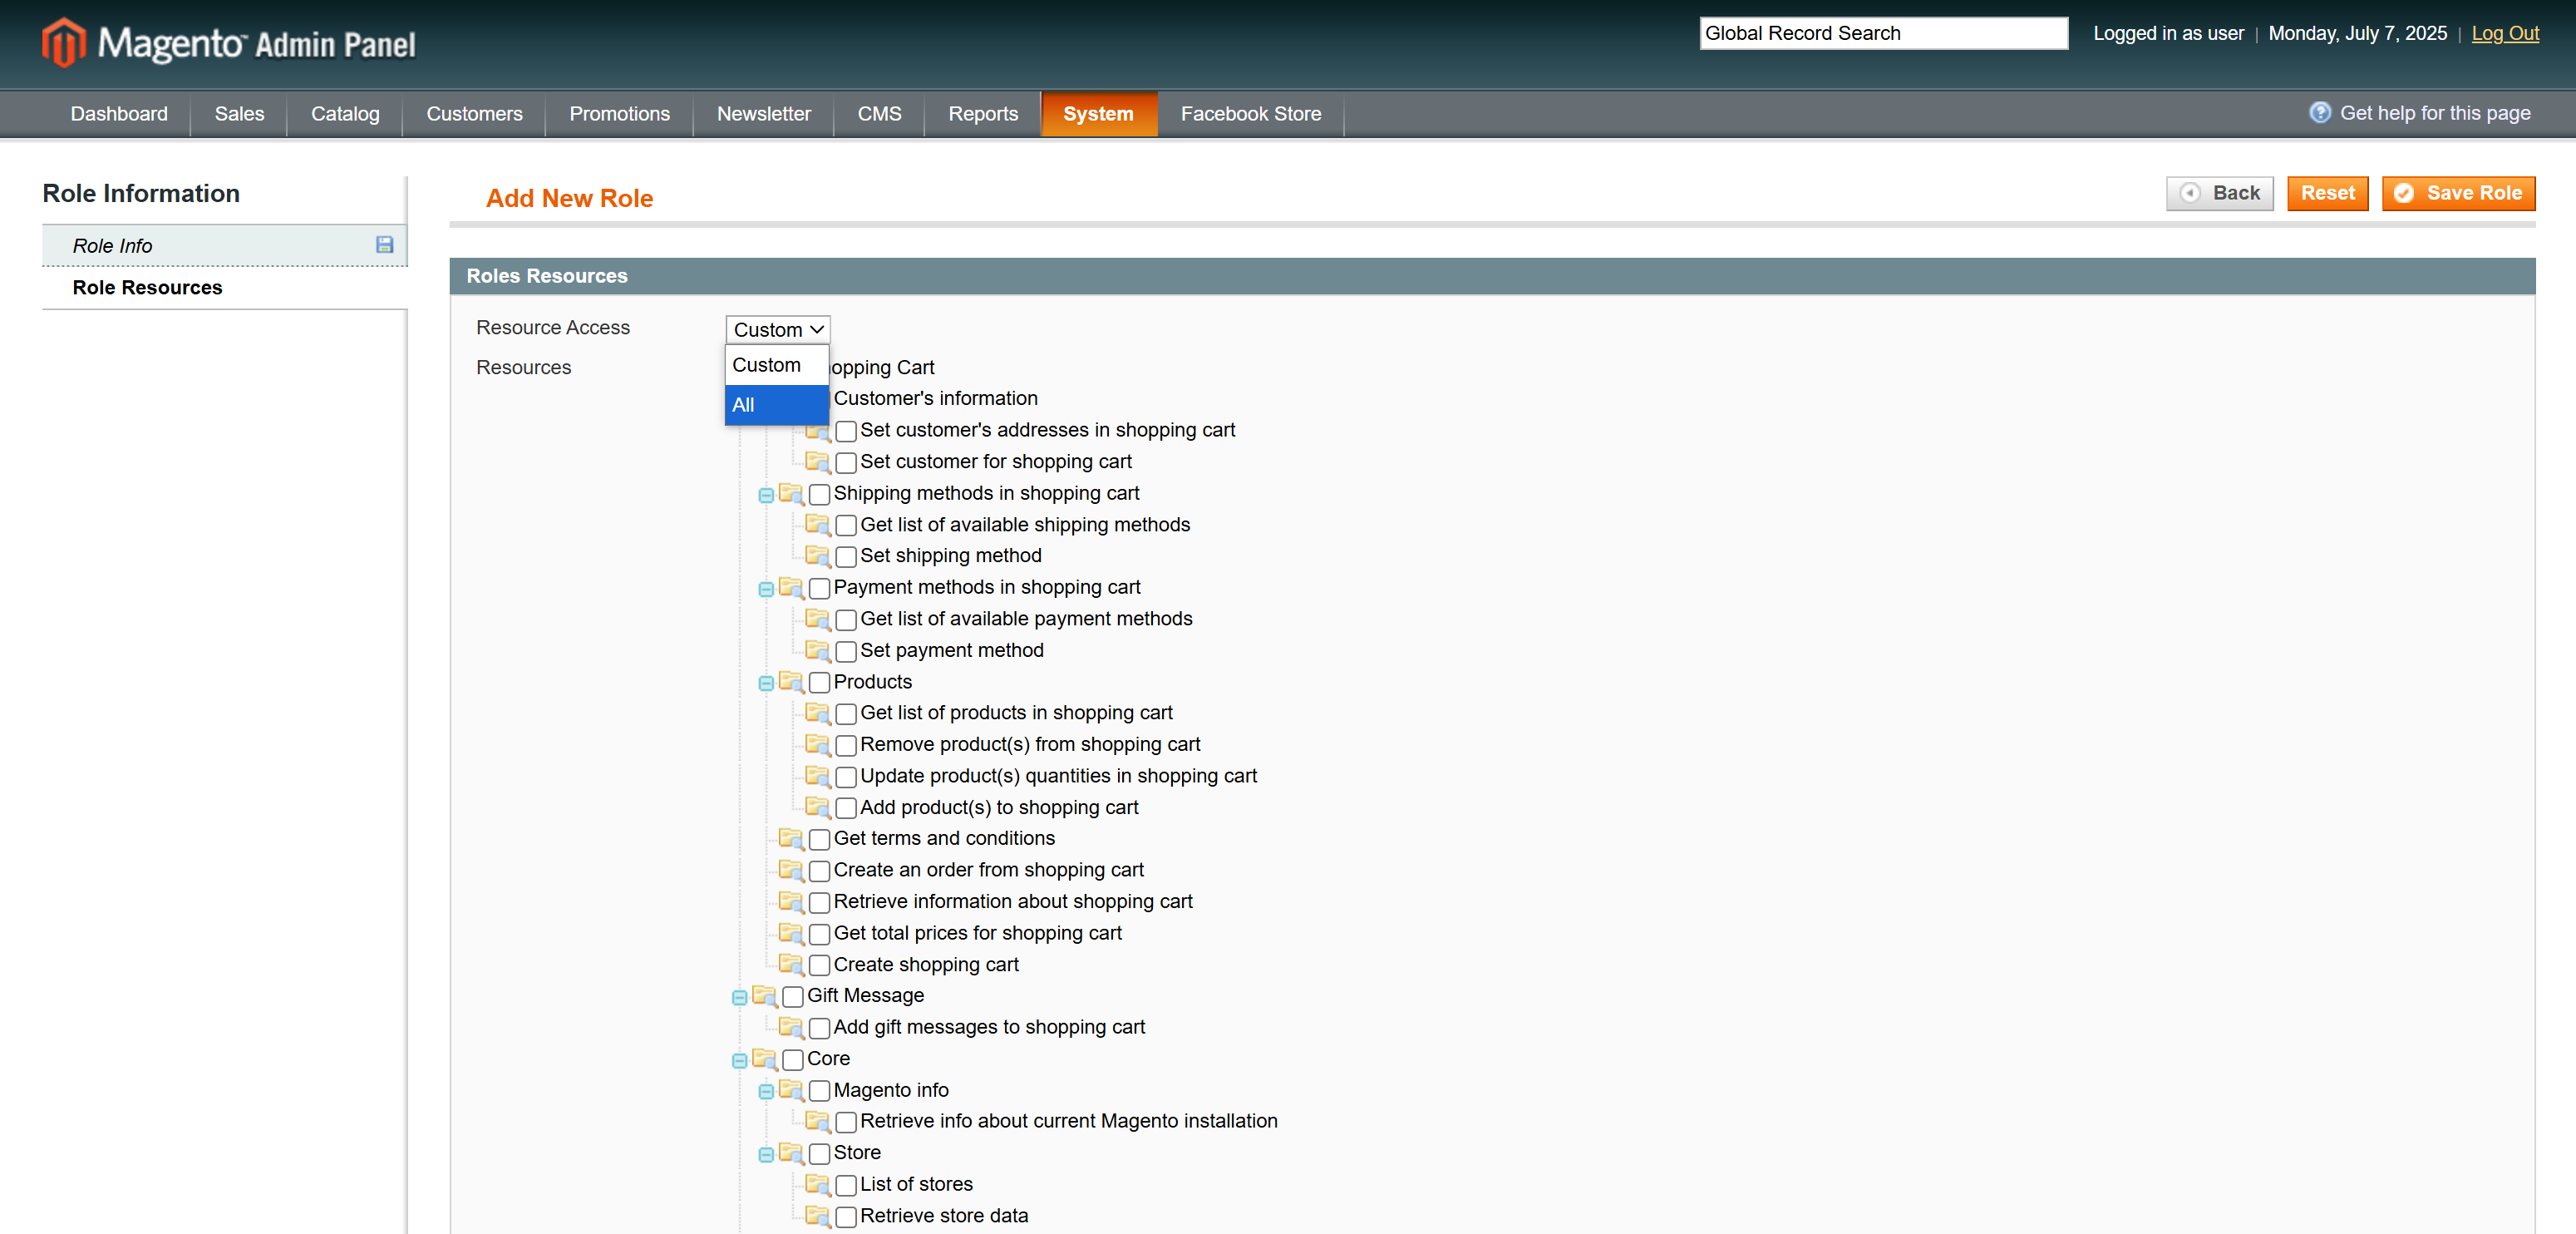Collapse the Products tree node
Viewport: 2576px width, 1234px height.
(766, 684)
